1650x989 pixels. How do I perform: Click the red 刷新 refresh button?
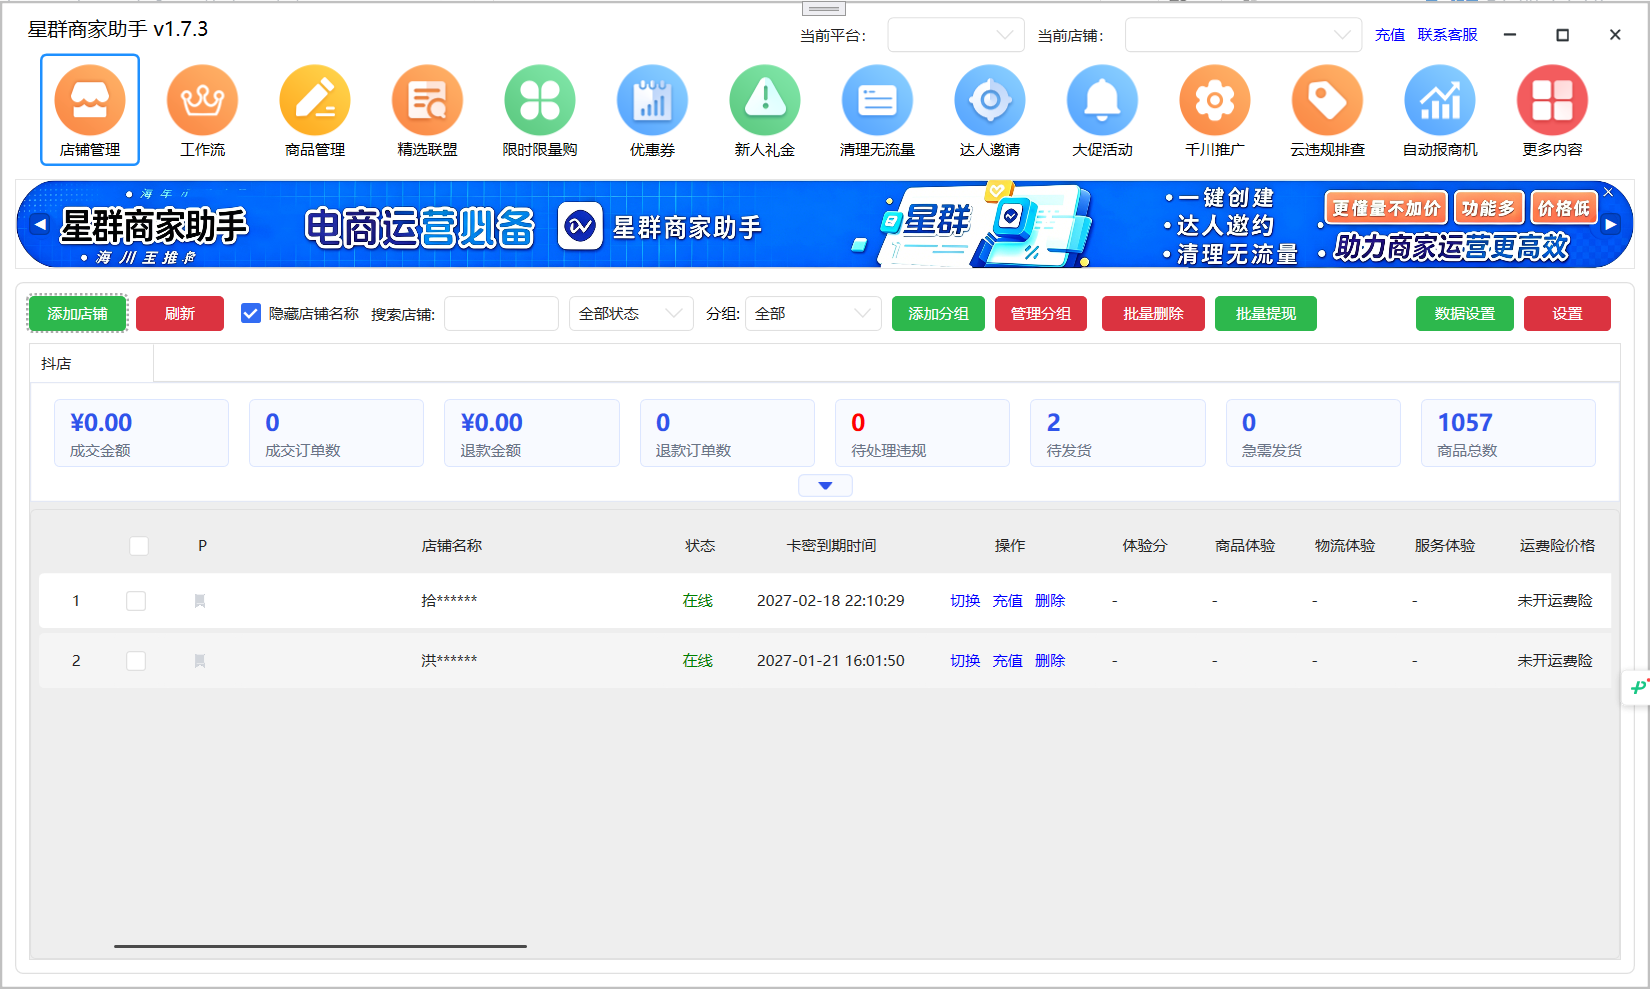click(x=180, y=314)
